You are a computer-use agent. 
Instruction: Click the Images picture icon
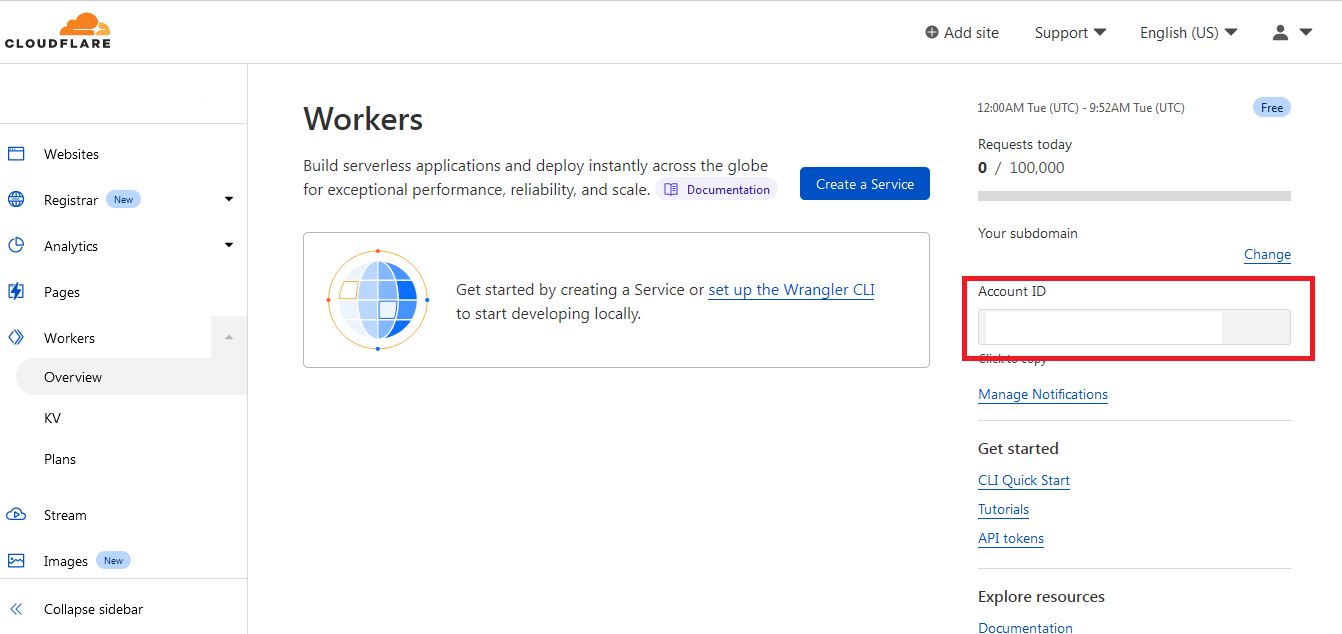16,561
